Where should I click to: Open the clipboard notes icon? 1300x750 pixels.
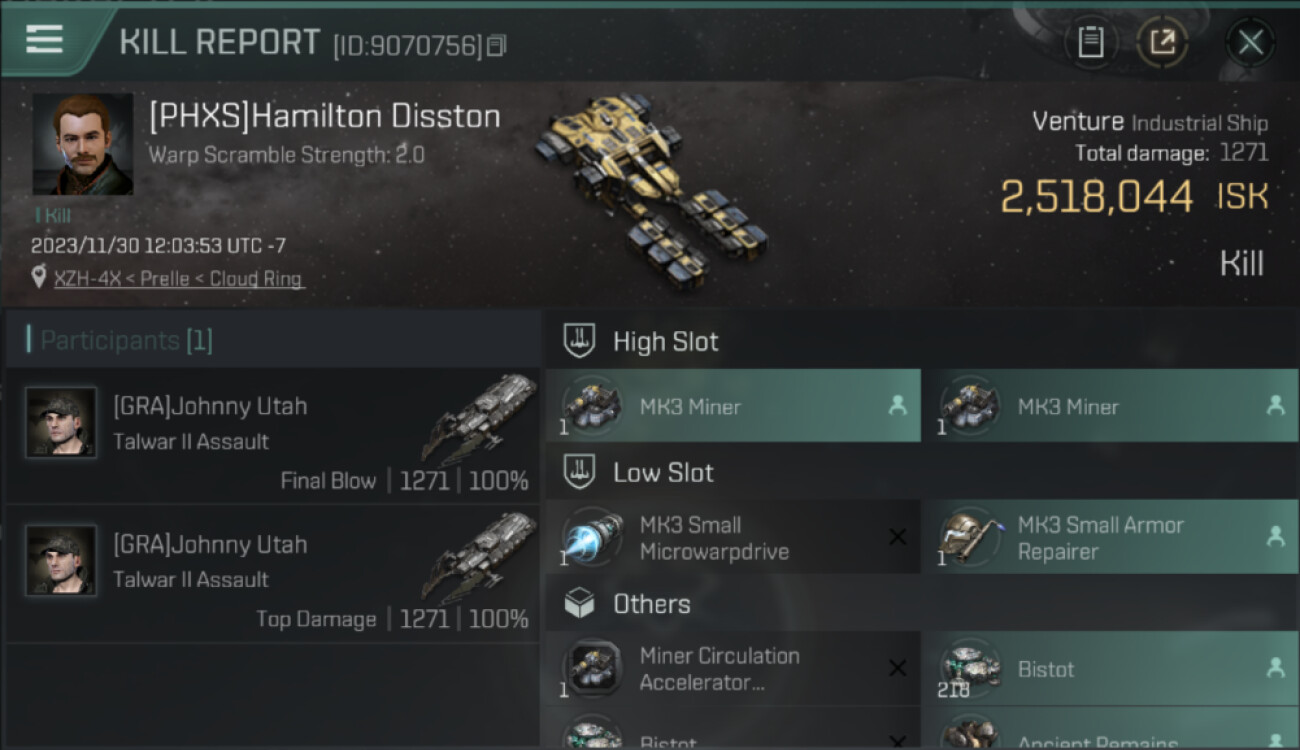click(1091, 42)
